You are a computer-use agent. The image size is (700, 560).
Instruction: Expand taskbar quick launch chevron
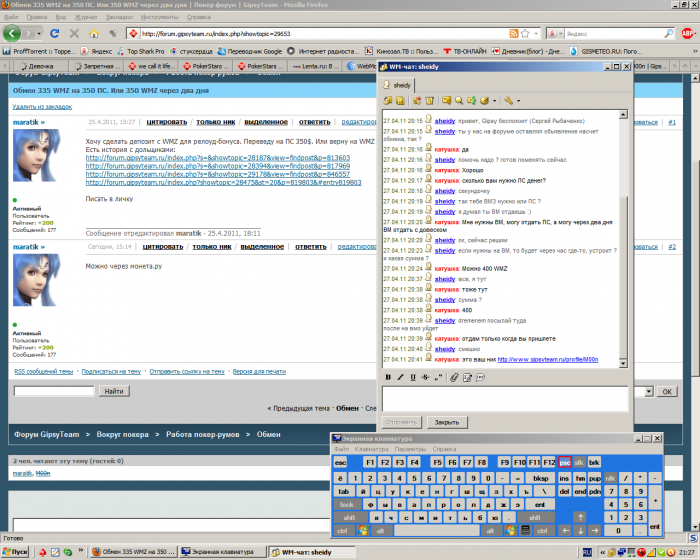pos(81,550)
